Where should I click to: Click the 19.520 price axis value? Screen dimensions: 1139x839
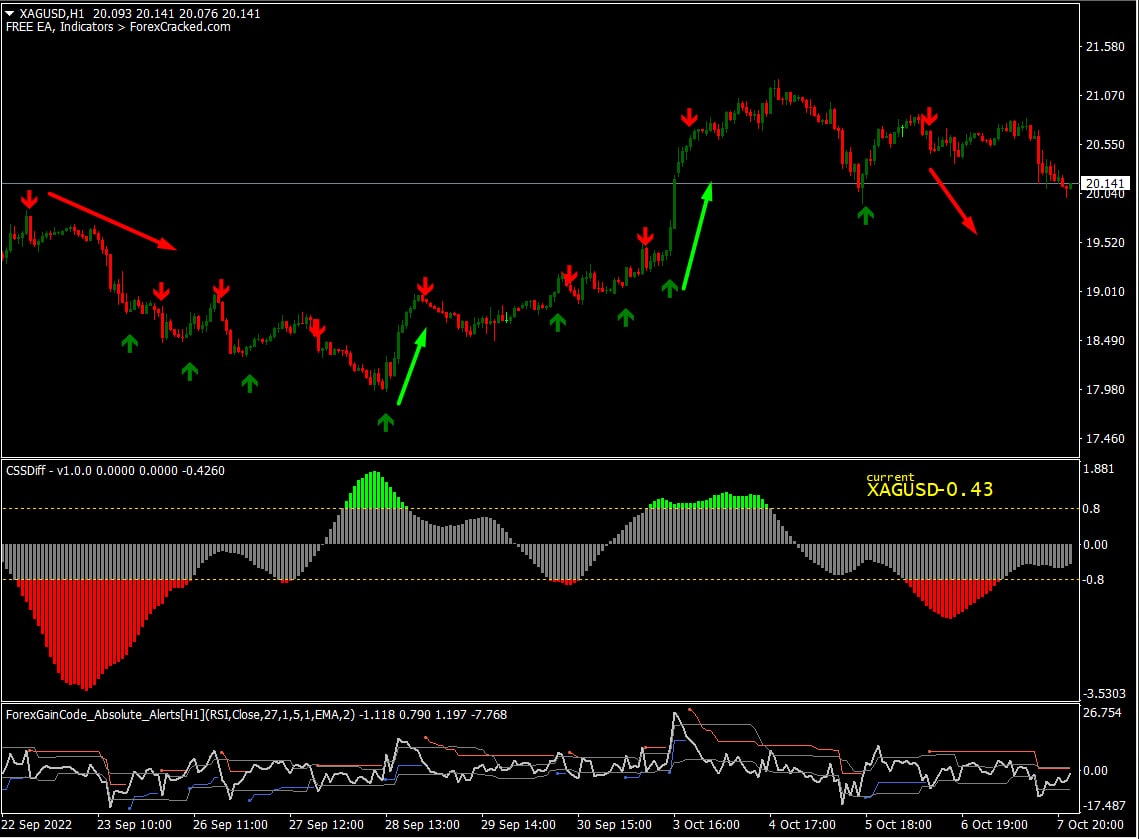[x=1105, y=243]
